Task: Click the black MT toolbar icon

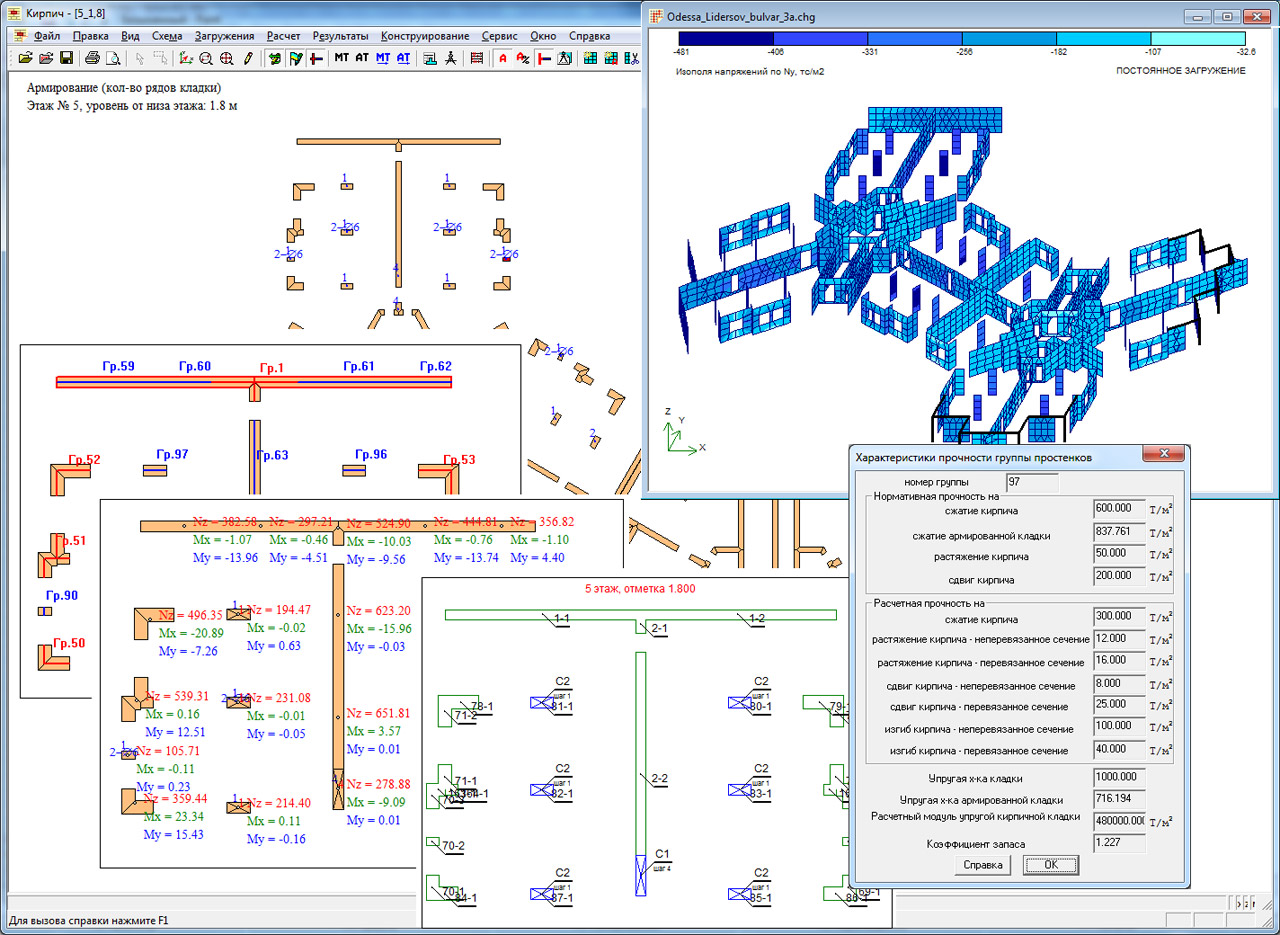Action: click(x=342, y=58)
